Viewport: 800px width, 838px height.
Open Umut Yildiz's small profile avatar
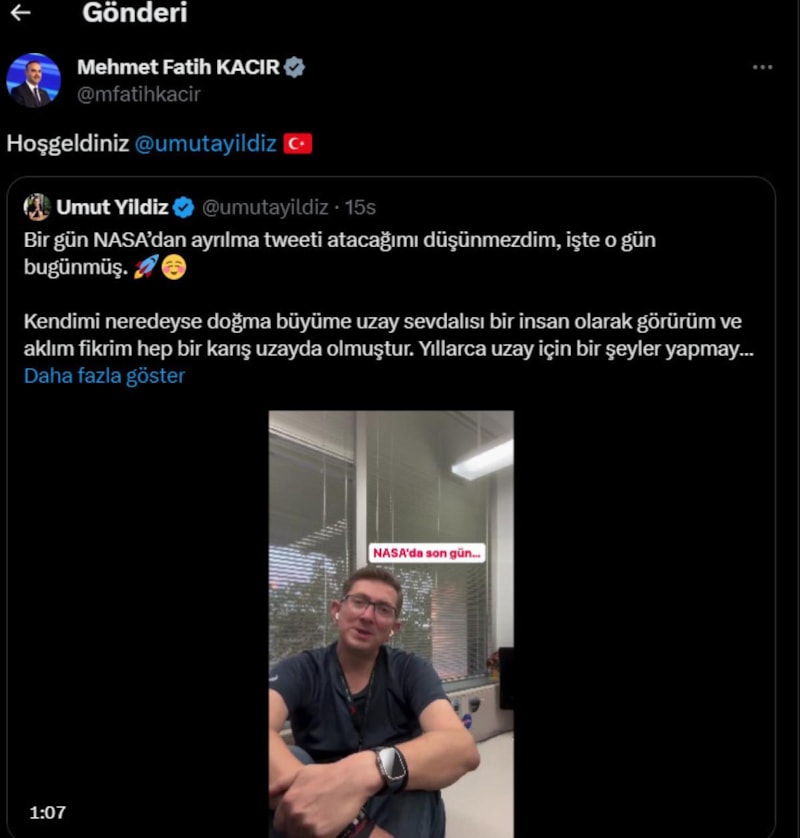click(37, 207)
